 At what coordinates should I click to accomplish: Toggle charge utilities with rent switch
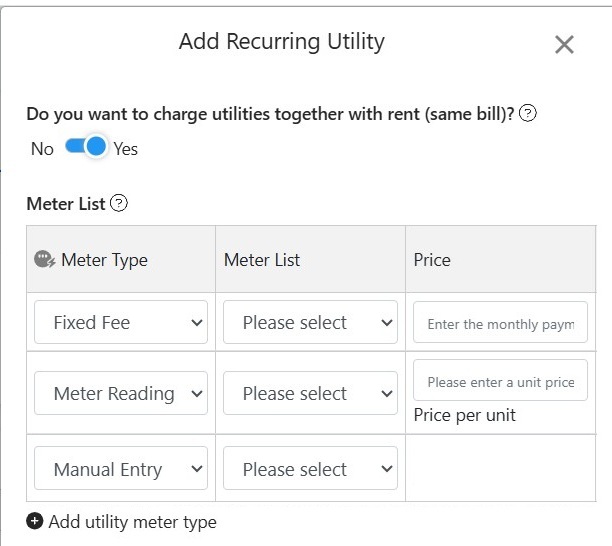click(86, 148)
